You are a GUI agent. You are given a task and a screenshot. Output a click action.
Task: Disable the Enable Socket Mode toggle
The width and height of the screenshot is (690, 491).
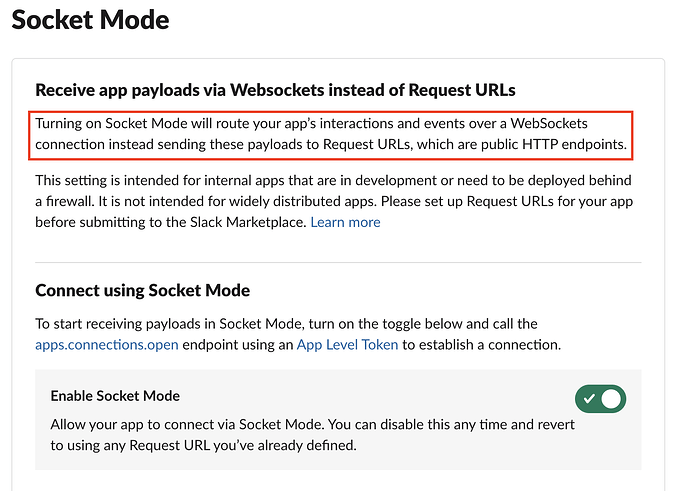click(x=600, y=399)
